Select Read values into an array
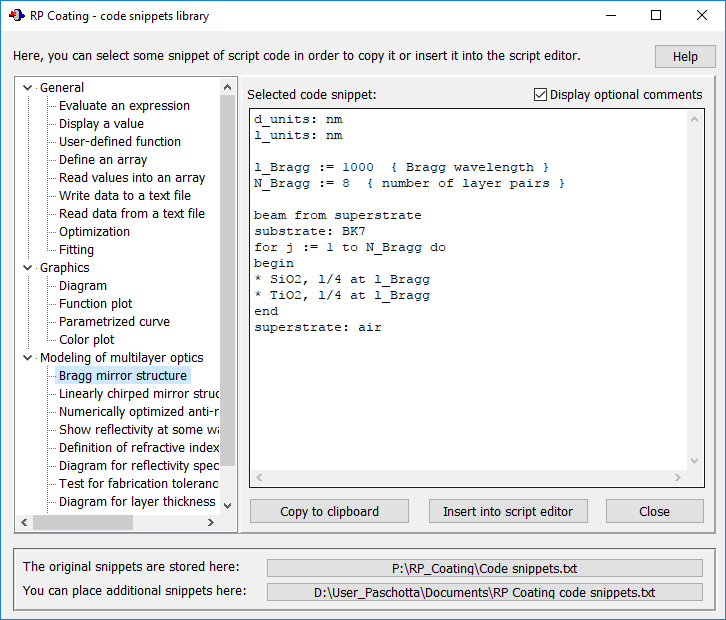 pos(132,178)
